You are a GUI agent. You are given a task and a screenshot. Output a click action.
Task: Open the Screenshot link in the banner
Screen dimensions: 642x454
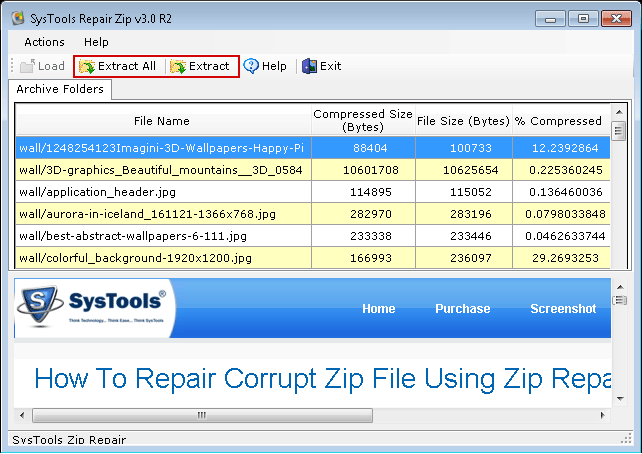coord(563,308)
